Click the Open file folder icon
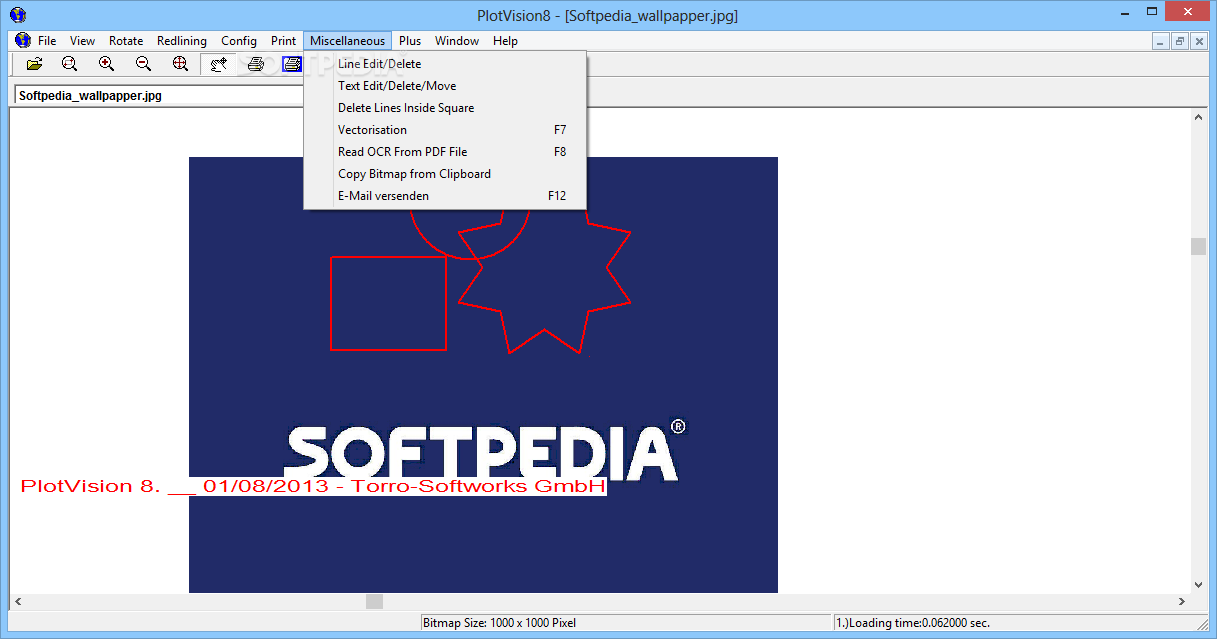 [x=34, y=64]
